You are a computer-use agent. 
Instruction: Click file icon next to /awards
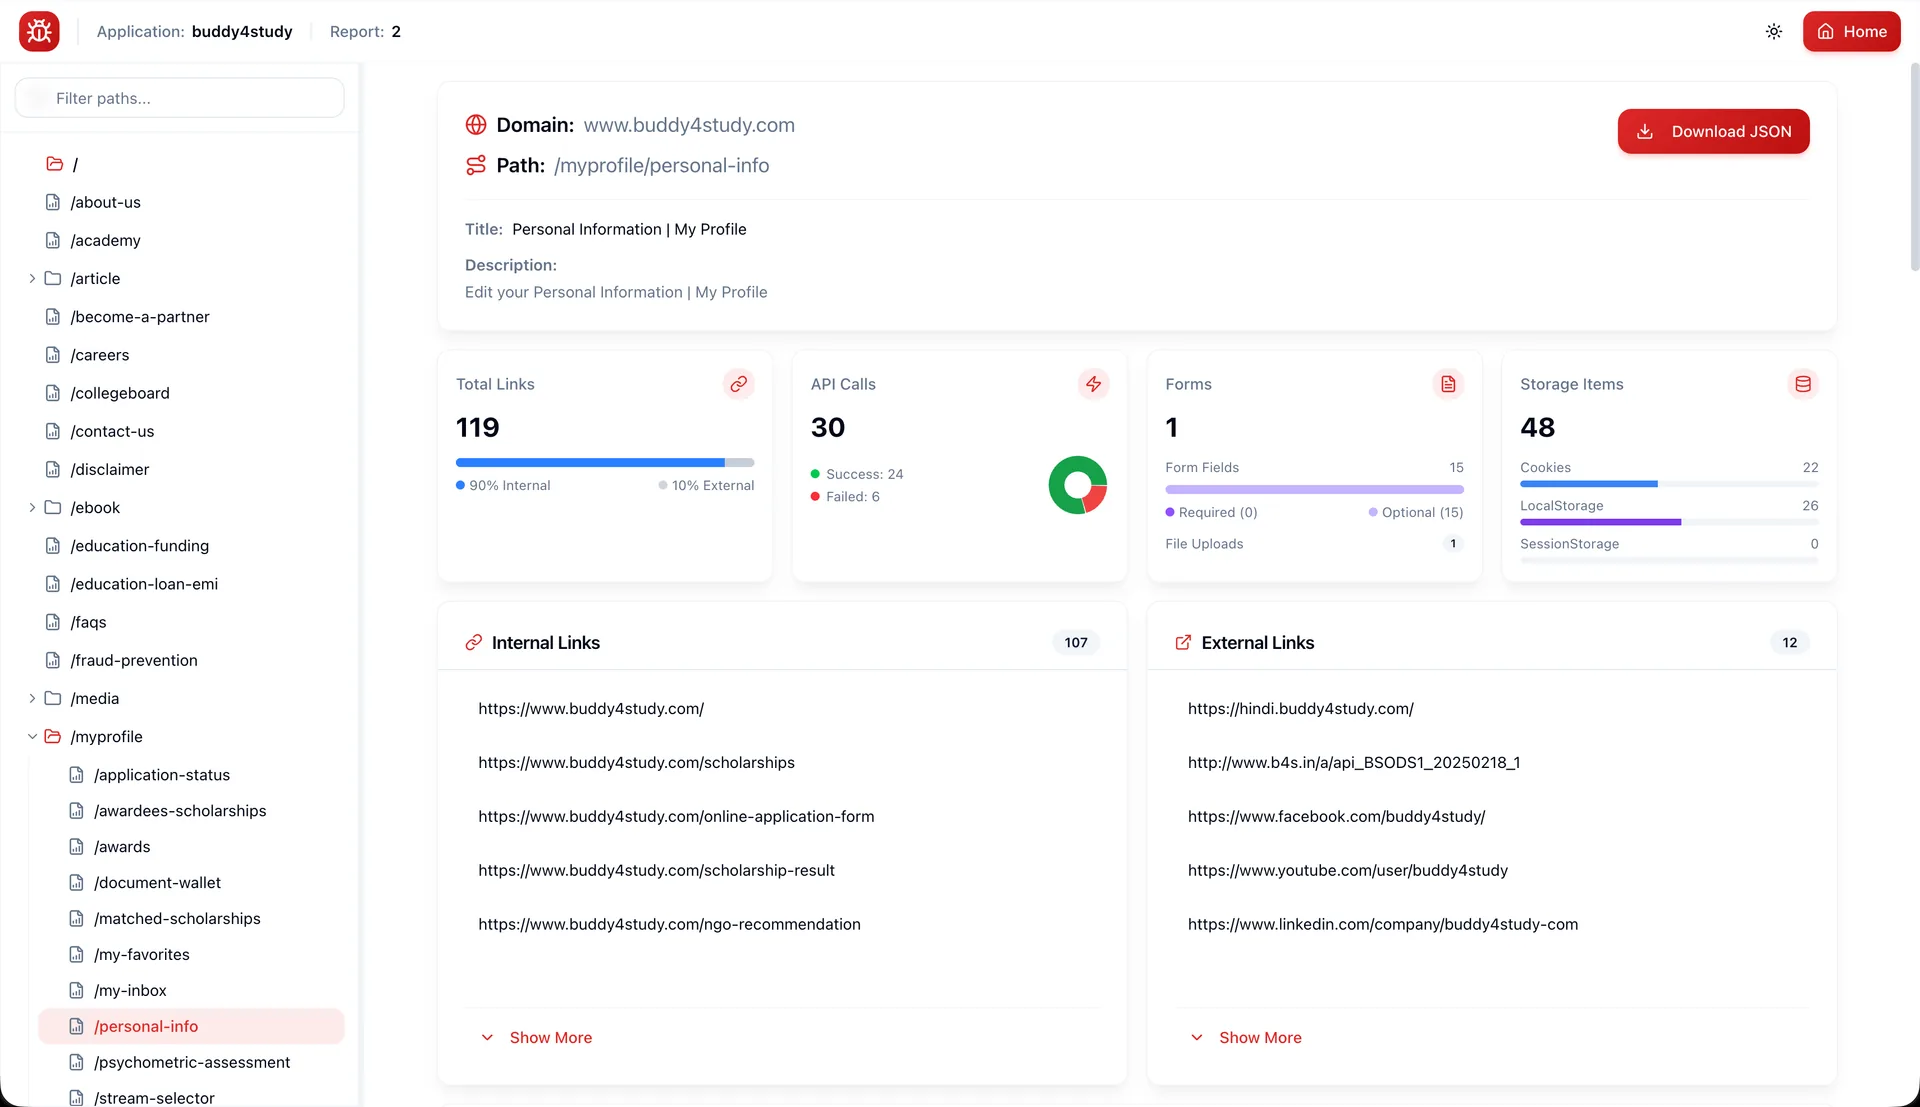[x=76, y=847]
